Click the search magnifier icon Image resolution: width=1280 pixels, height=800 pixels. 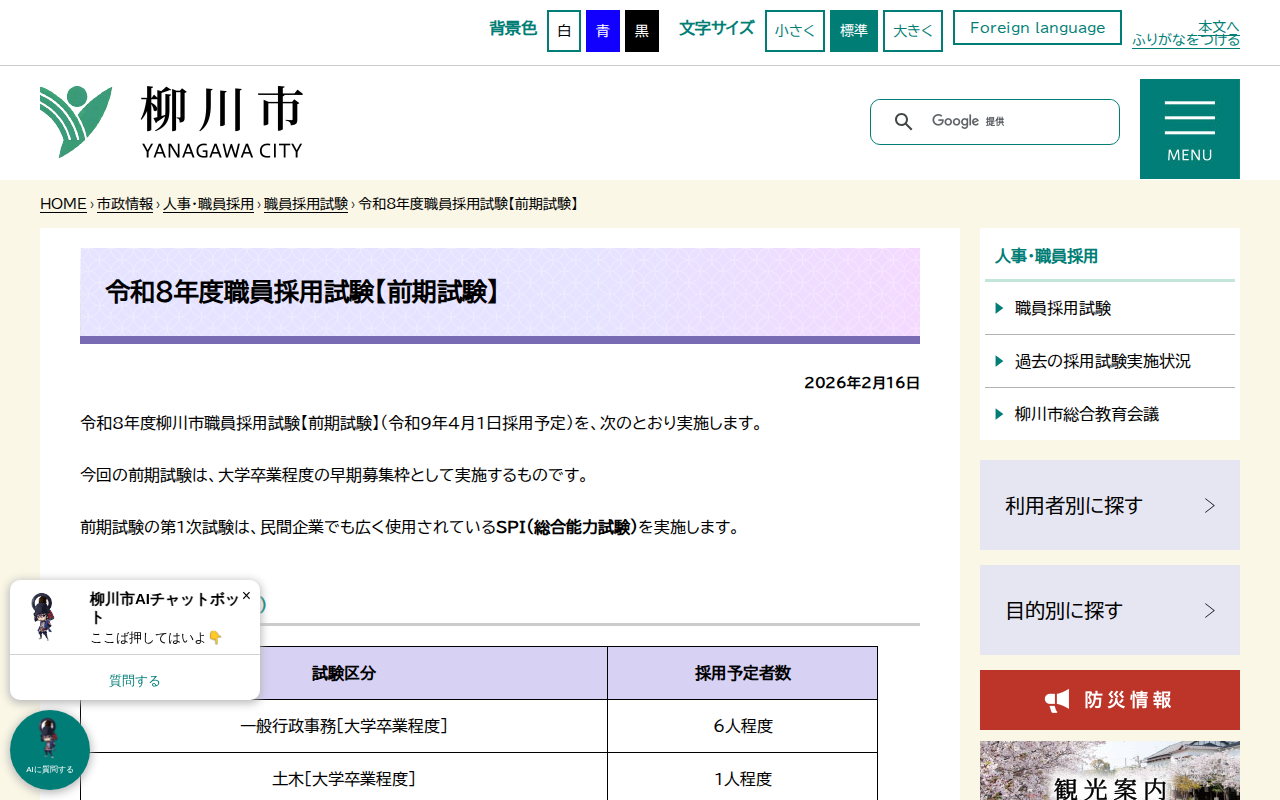pyautogui.click(x=903, y=122)
